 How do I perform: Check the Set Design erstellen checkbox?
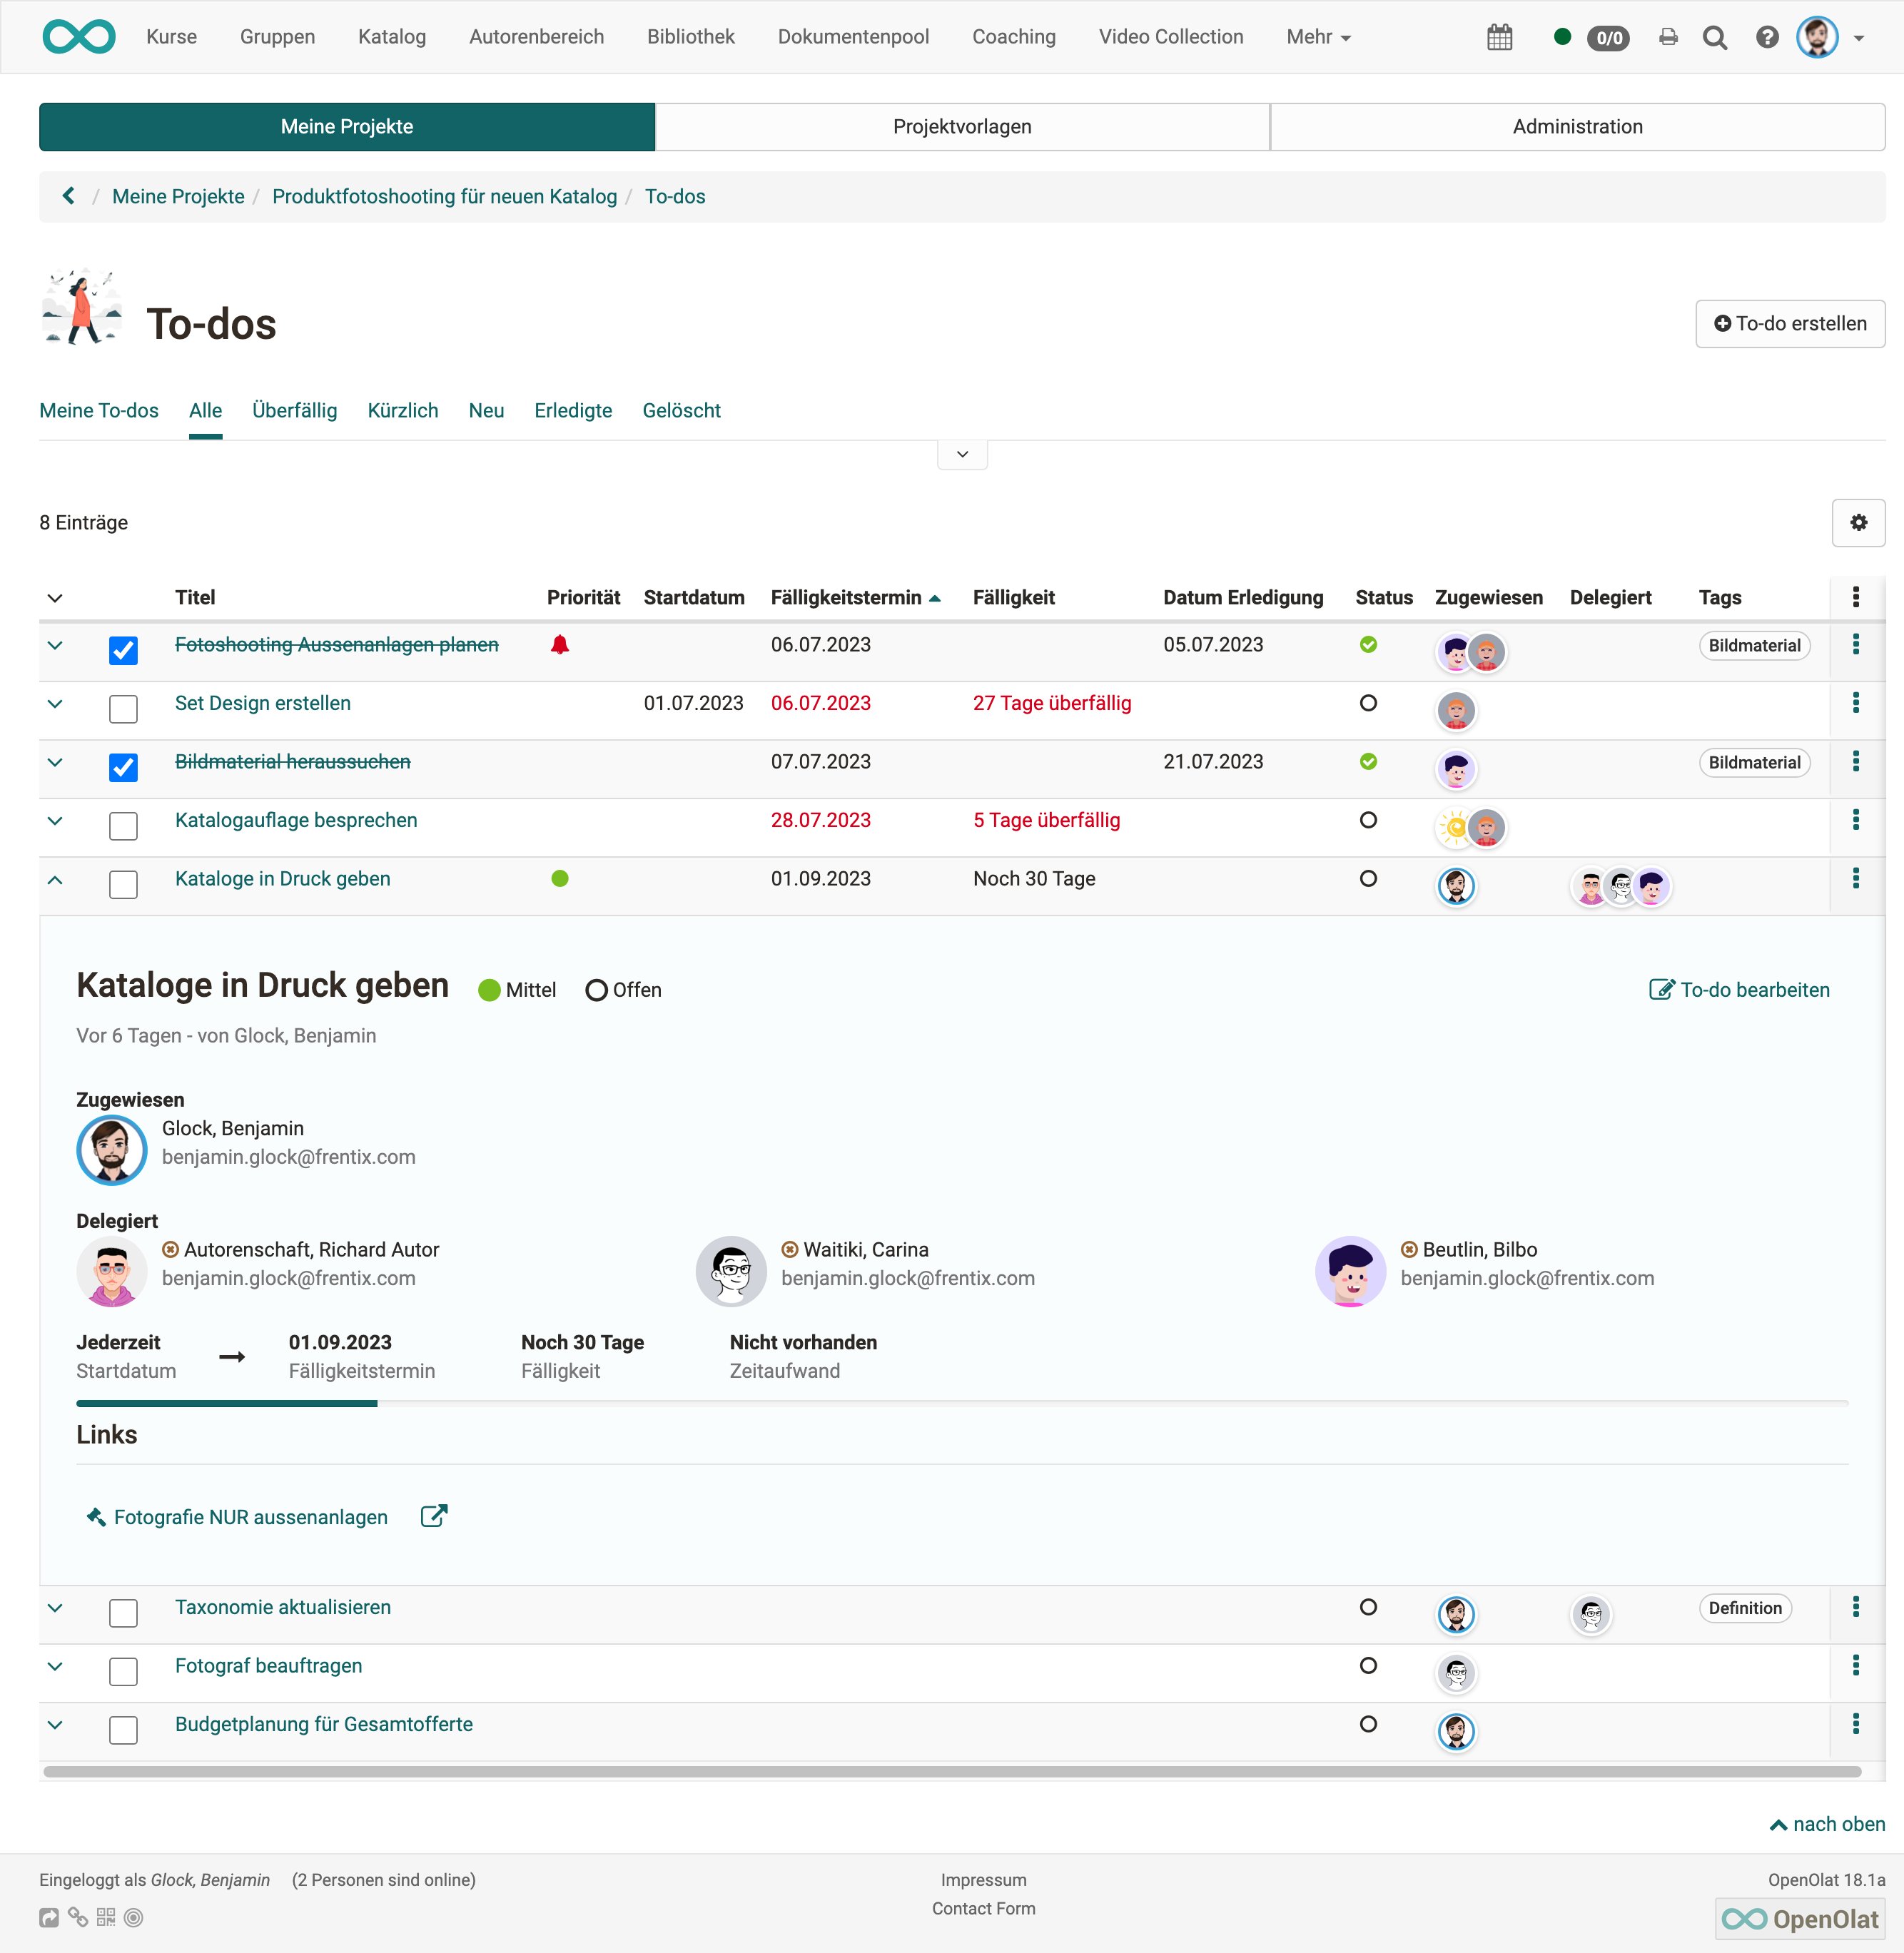tap(123, 709)
